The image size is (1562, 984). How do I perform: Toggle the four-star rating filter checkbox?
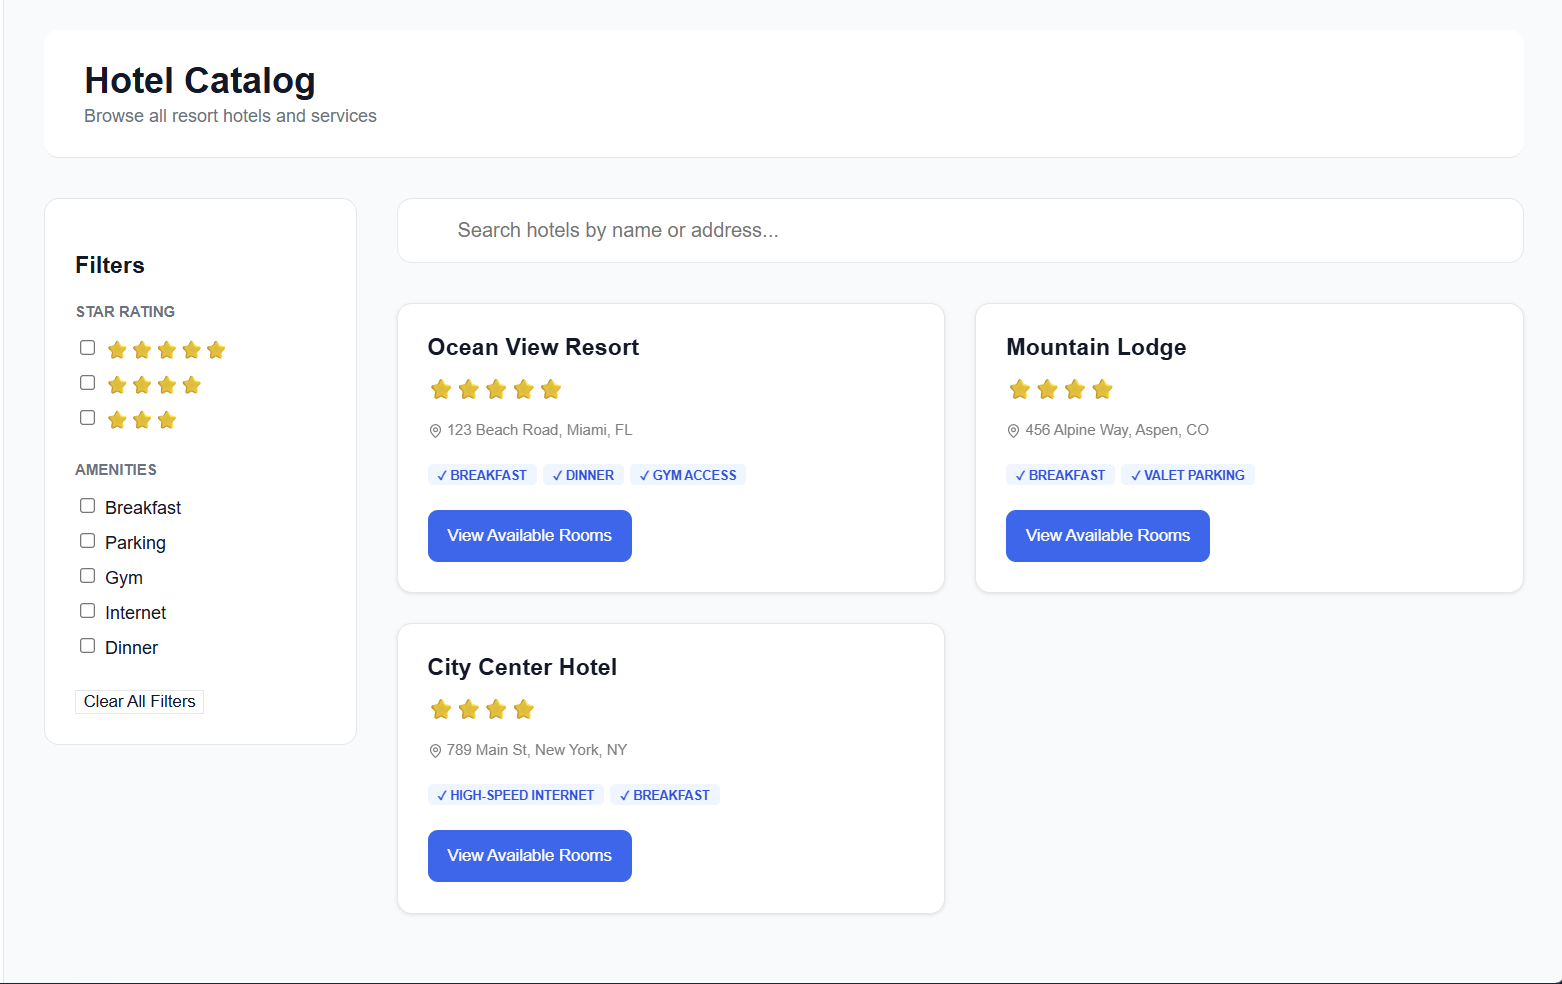pos(88,383)
